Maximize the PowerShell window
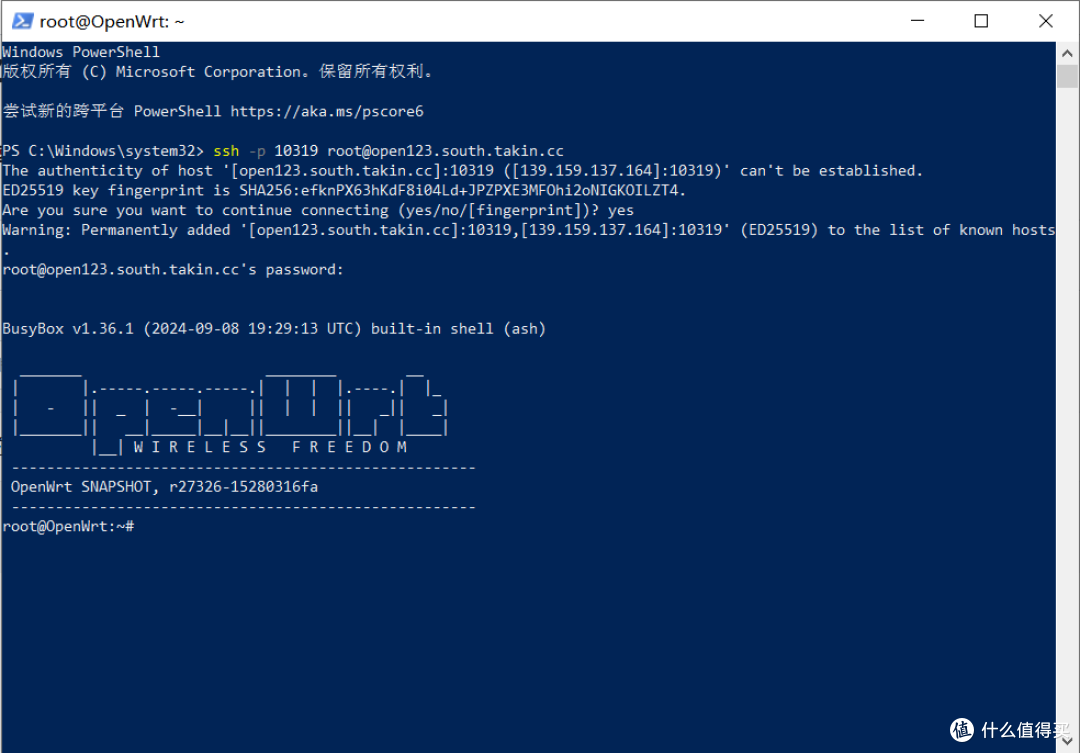 pos(981,20)
